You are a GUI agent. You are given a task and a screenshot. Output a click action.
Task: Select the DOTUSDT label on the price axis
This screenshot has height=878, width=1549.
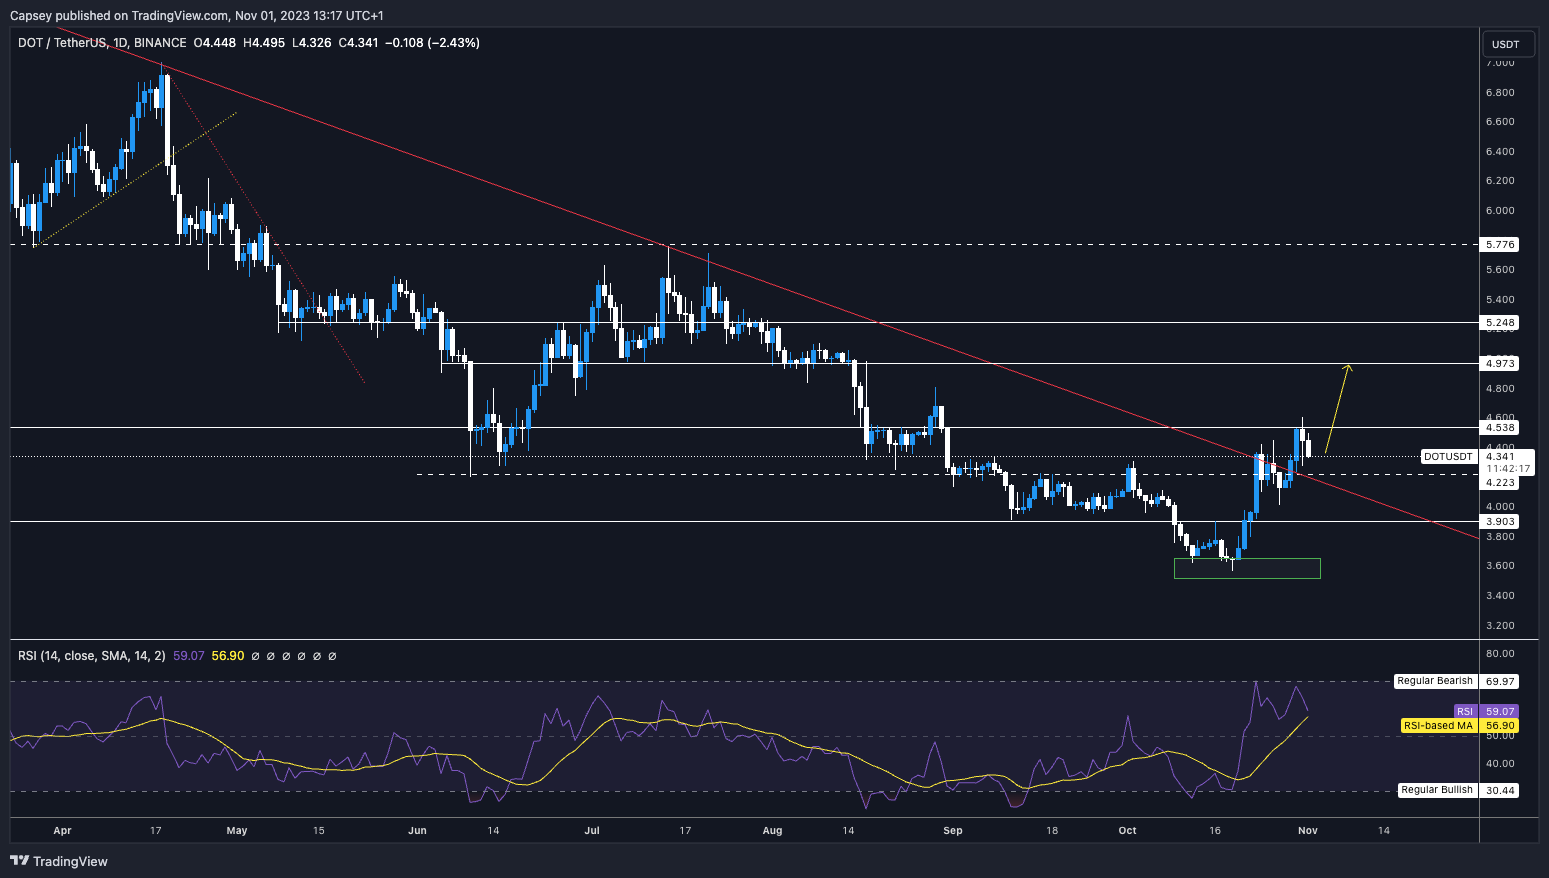pos(1447,456)
